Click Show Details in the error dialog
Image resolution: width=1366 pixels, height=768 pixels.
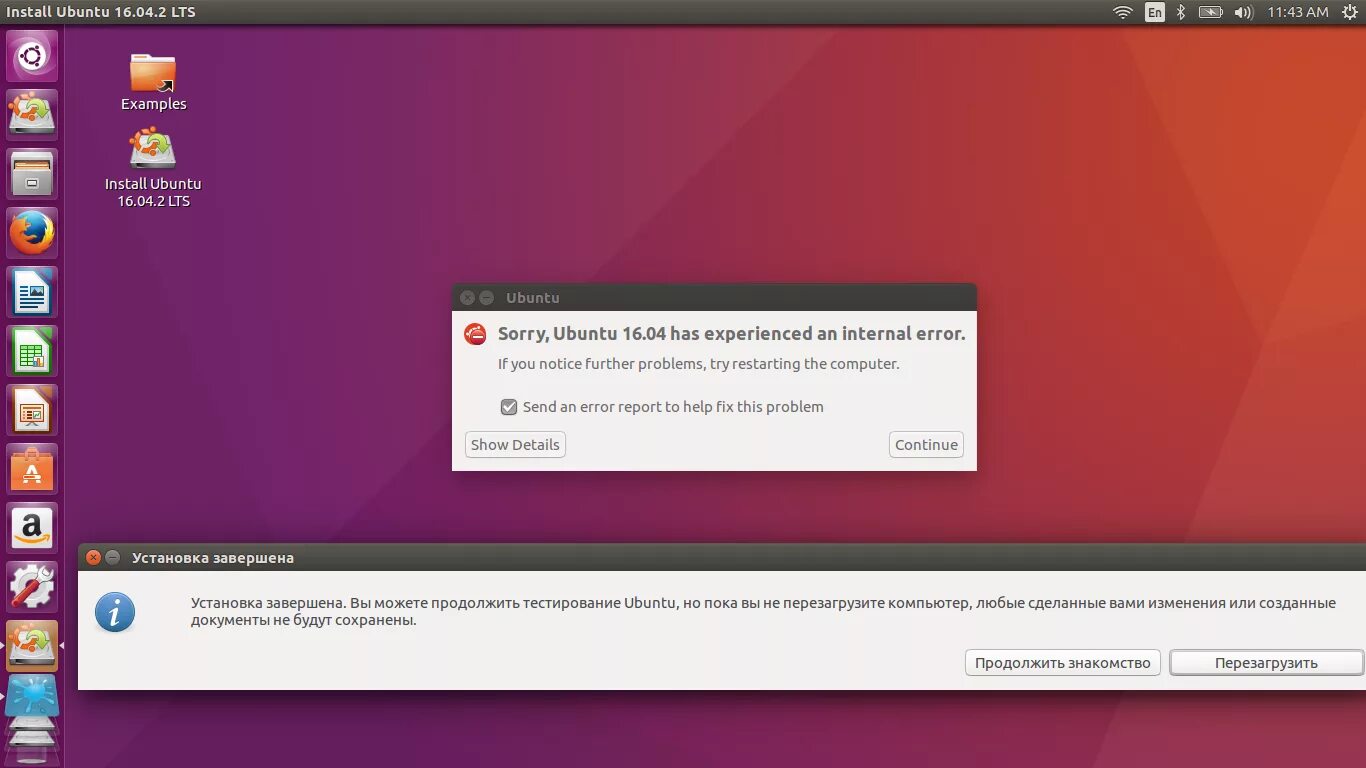tap(515, 445)
